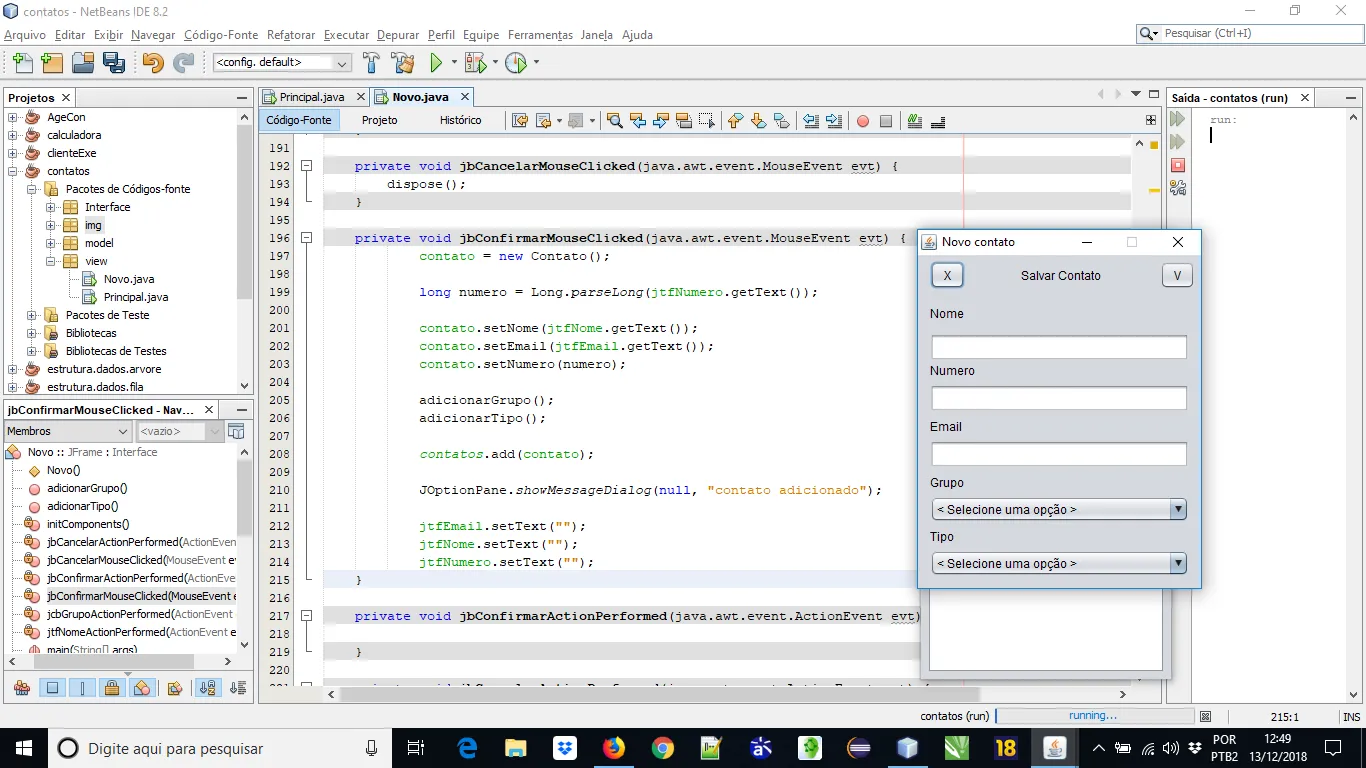1366x768 pixels.
Task: Click the running progress bar in status bar
Action: [x=1094, y=716]
